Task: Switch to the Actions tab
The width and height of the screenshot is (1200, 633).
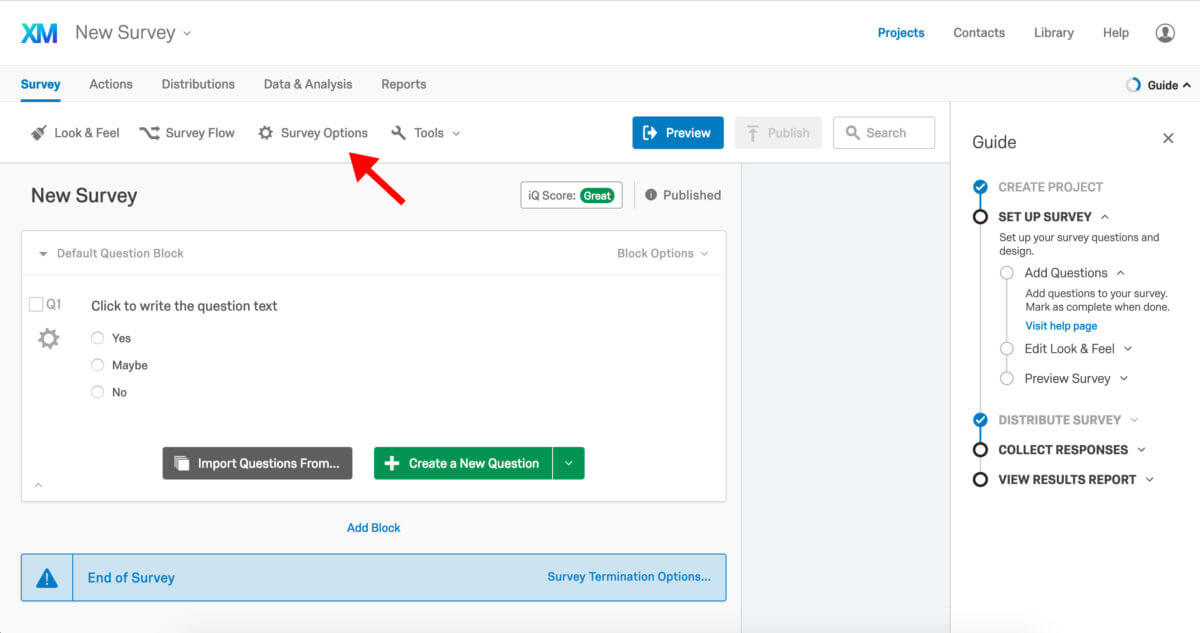Action: (111, 84)
